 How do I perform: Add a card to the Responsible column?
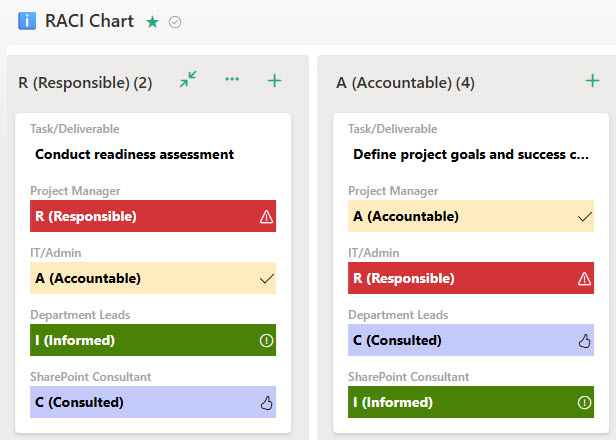coord(275,81)
